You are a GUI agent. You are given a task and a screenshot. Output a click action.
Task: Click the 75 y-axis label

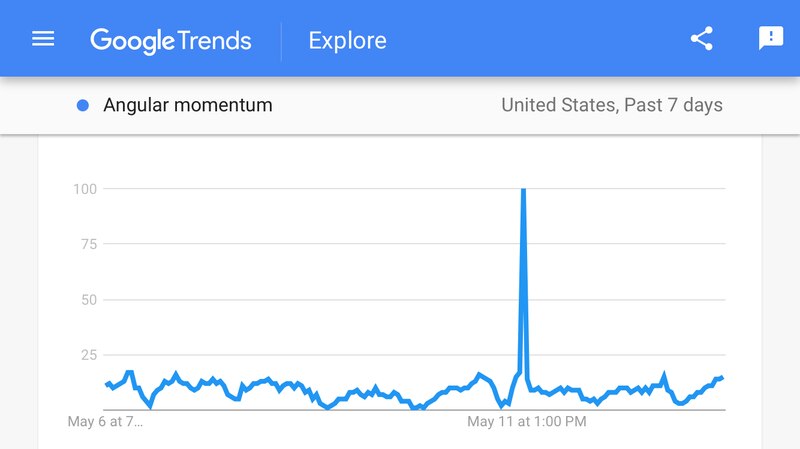[90, 243]
